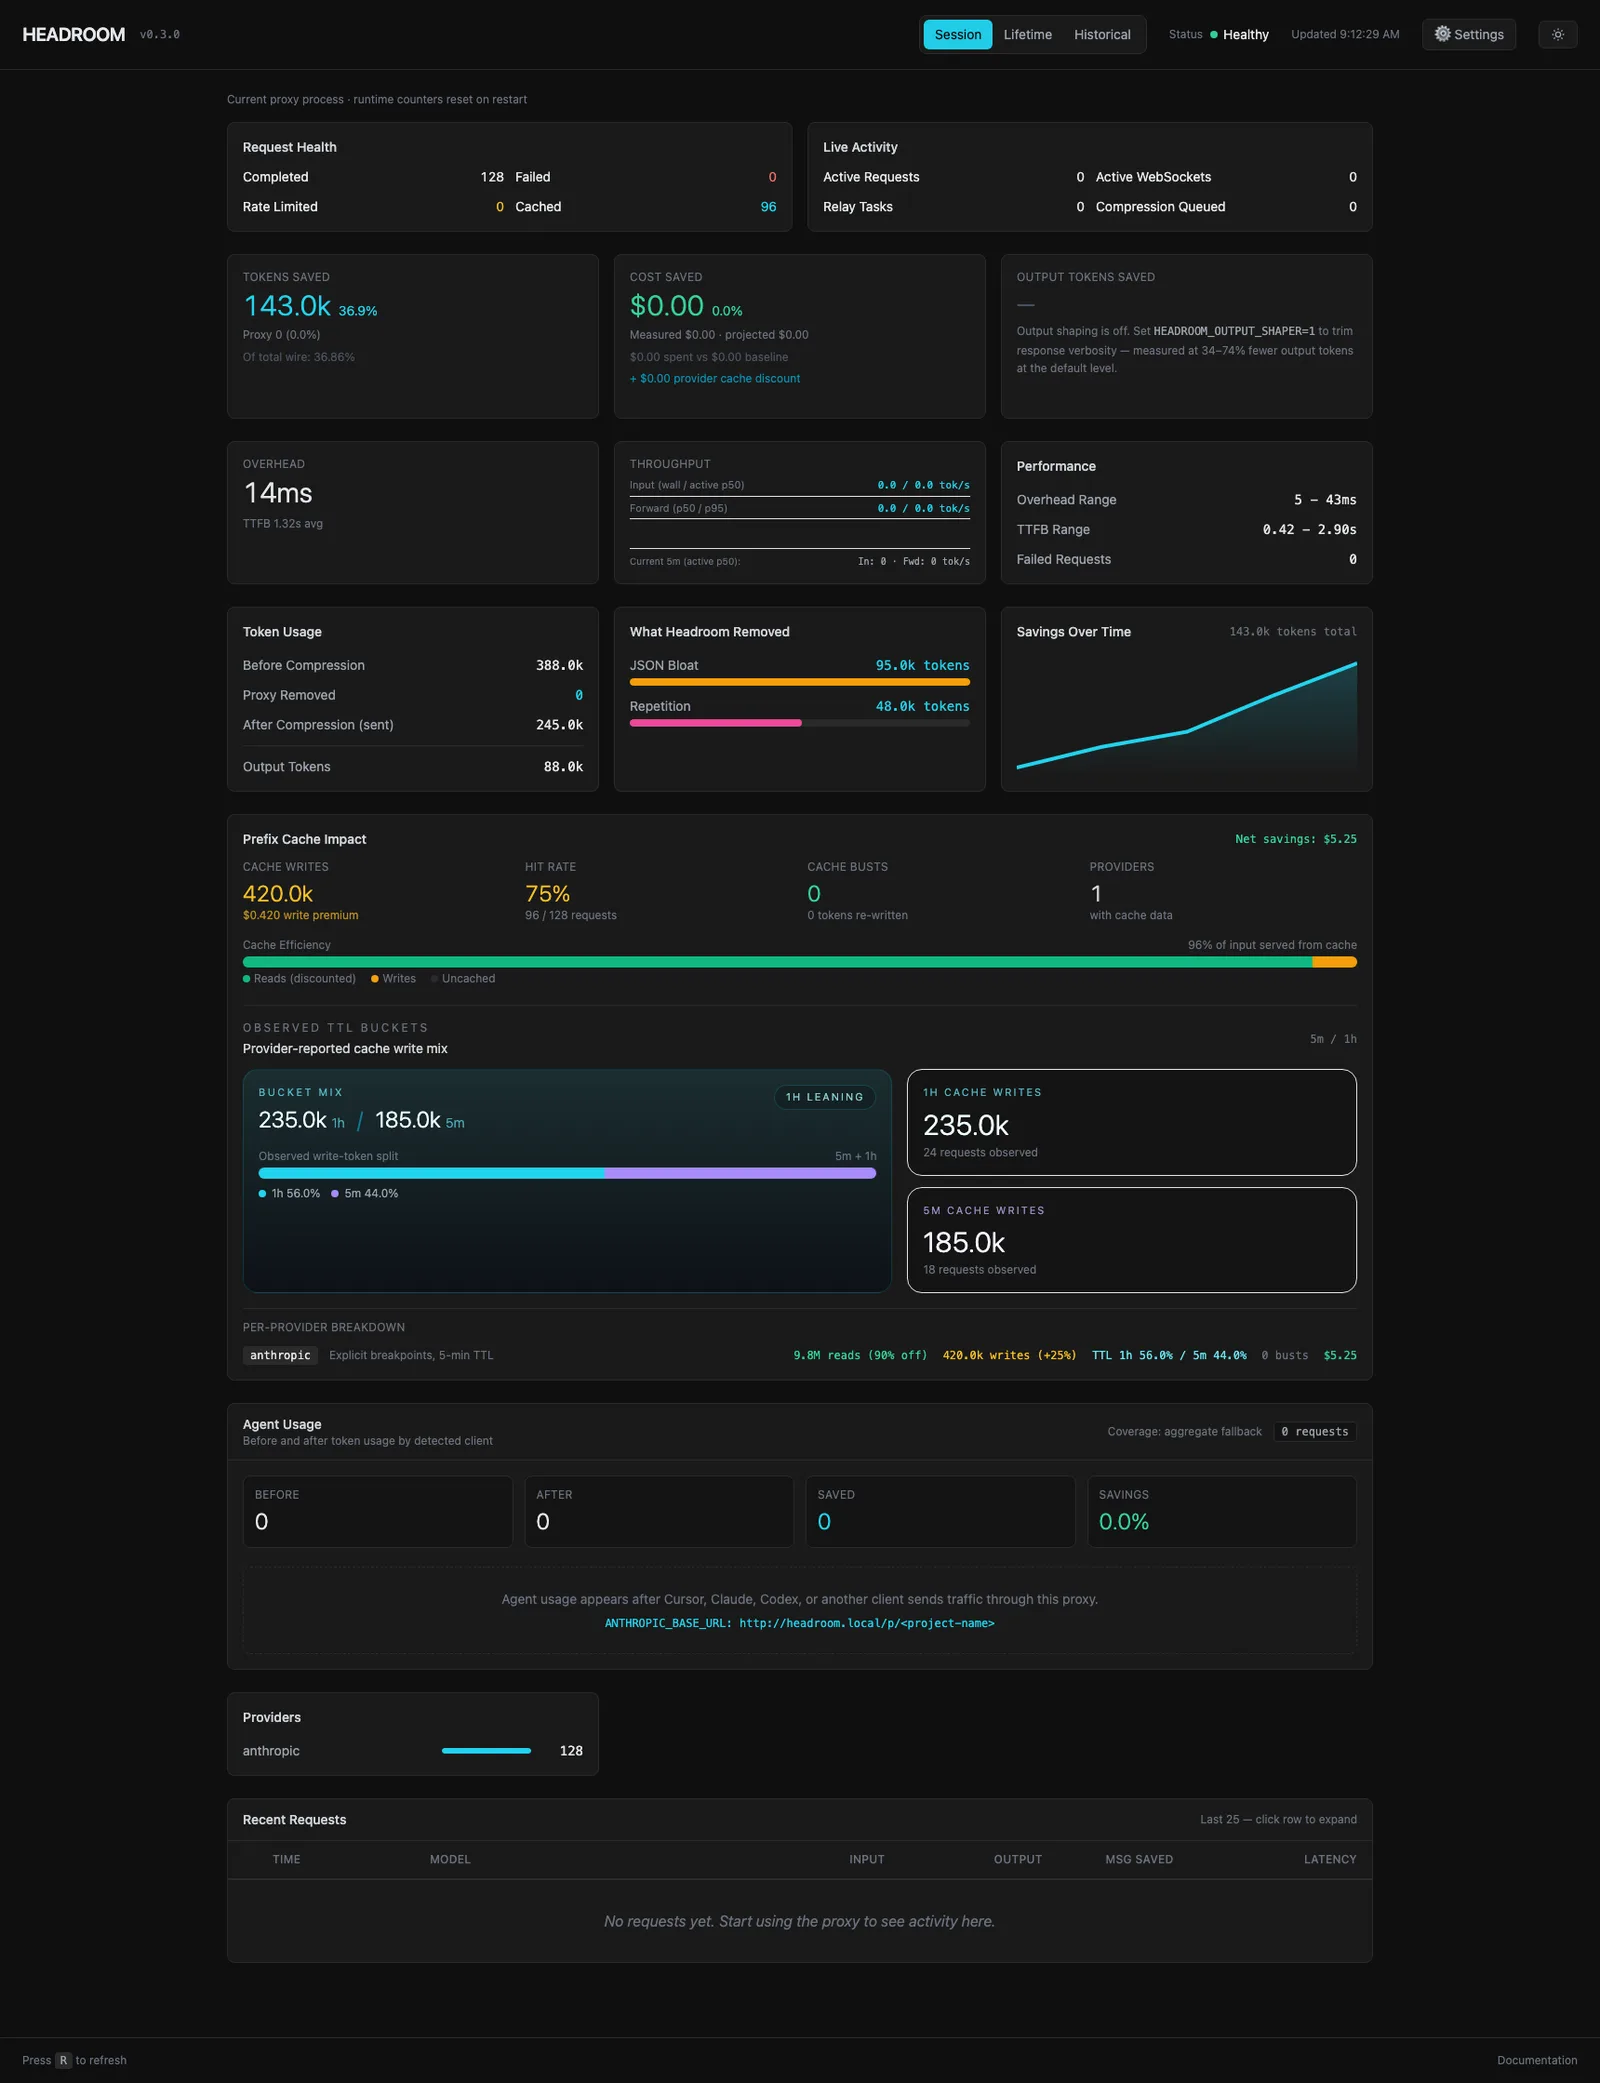Click the Net savings: $5.25 label

click(x=1296, y=839)
